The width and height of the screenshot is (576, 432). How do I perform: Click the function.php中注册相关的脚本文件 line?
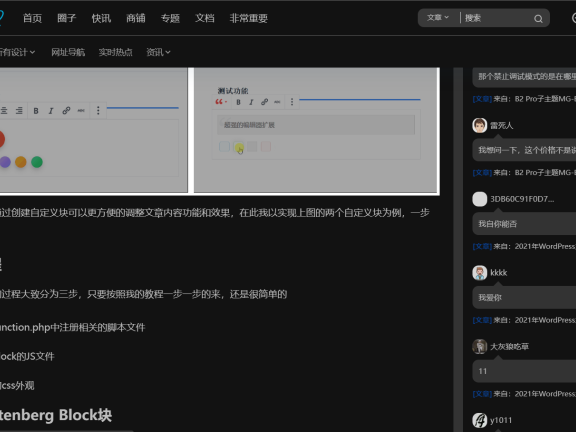pyautogui.click(x=72, y=327)
